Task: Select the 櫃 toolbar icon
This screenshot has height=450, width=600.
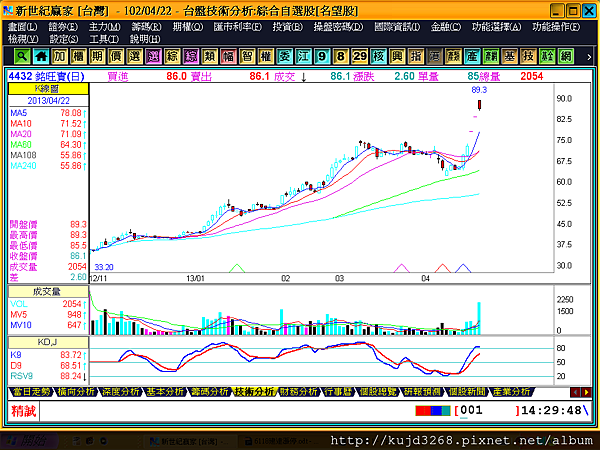Action: [x=78, y=57]
